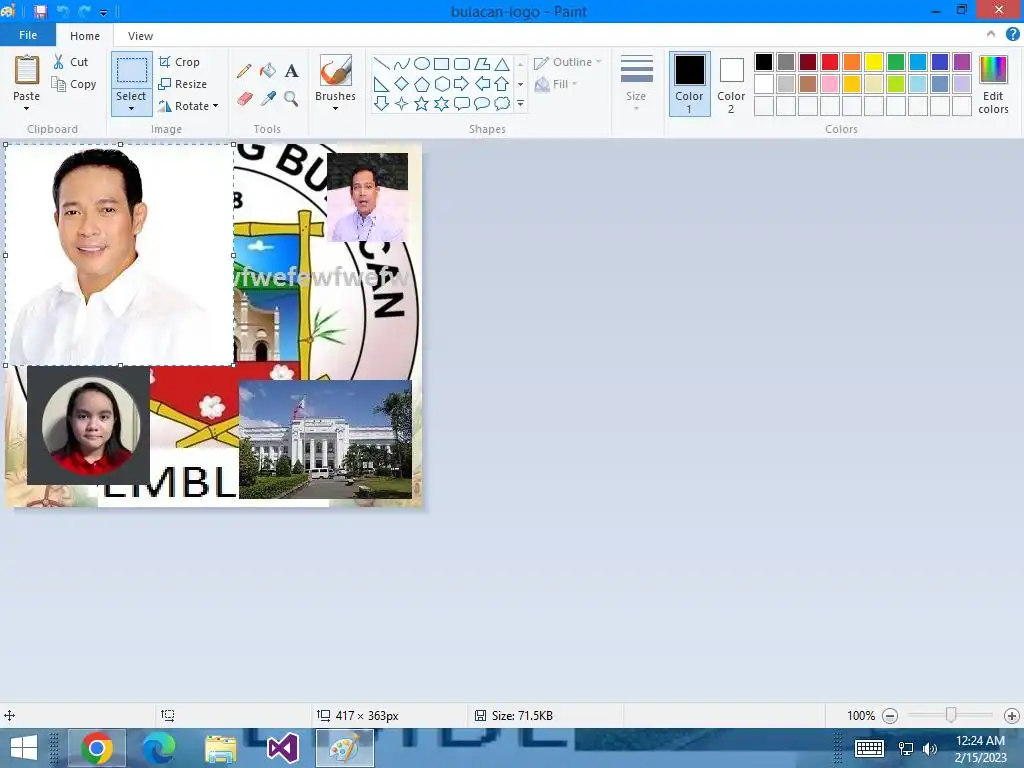Open Visual Studio from the taskbar
The width and height of the screenshot is (1024, 768).
[283, 748]
